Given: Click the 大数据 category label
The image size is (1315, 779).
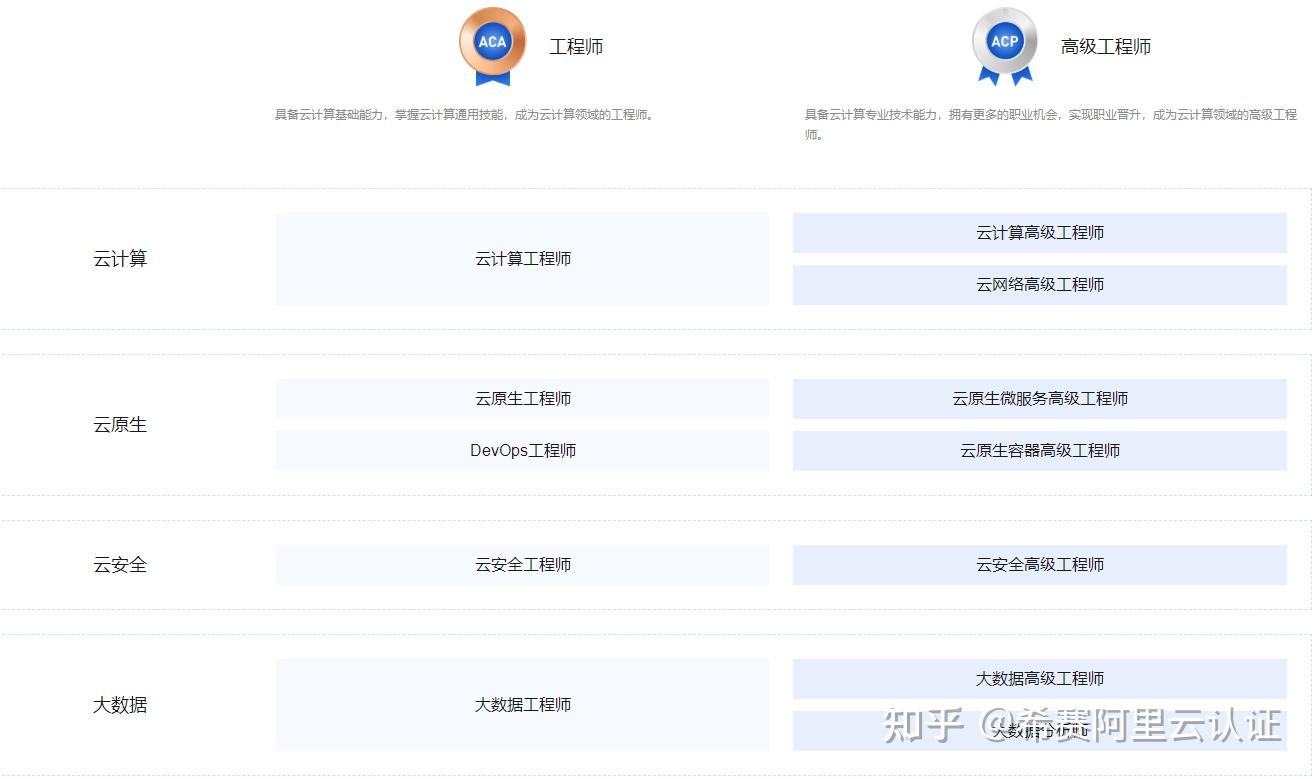Looking at the screenshot, I should 119,705.
